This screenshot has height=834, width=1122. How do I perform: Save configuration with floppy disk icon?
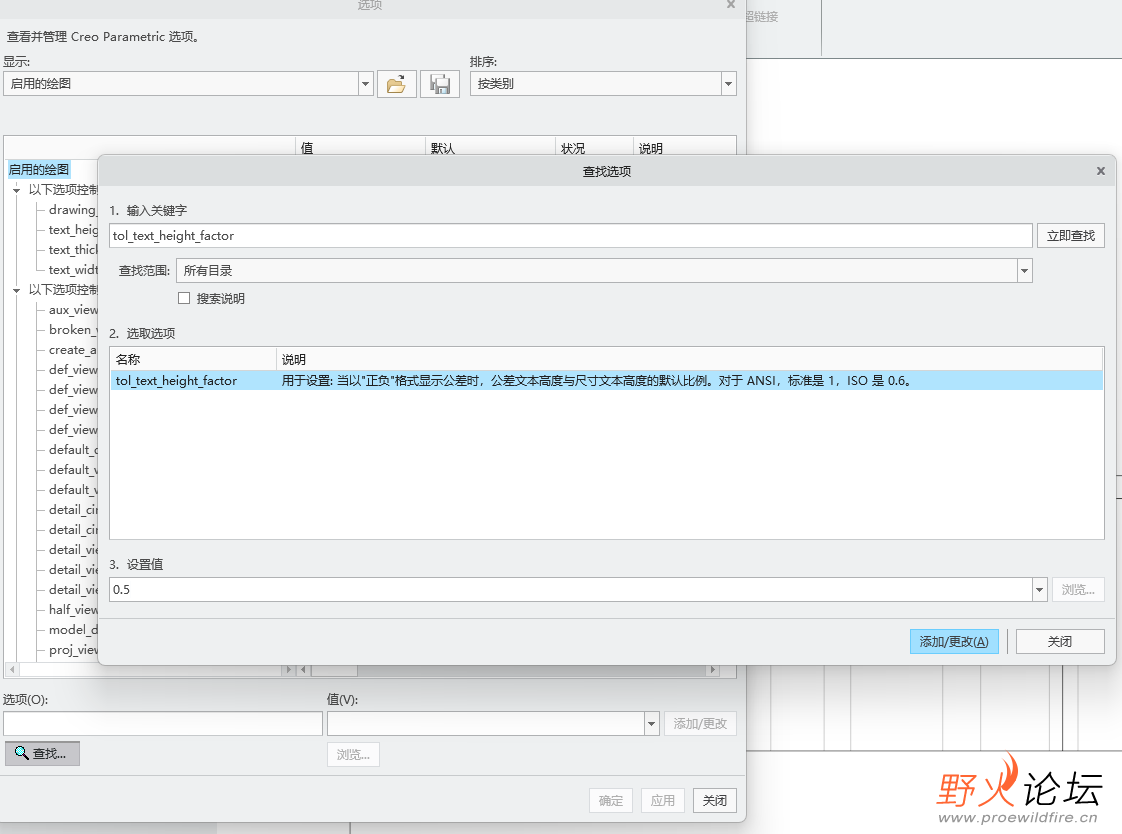click(439, 84)
